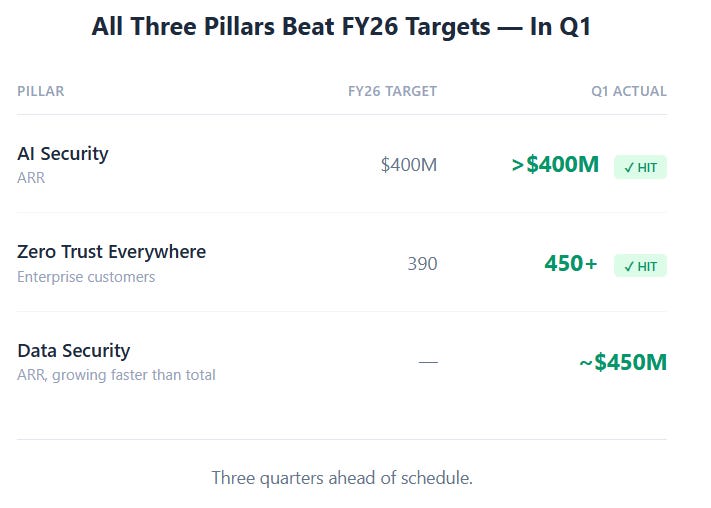Click the ~$450M Data Security actual
The width and height of the screenshot is (711, 508).
coord(623,362)
